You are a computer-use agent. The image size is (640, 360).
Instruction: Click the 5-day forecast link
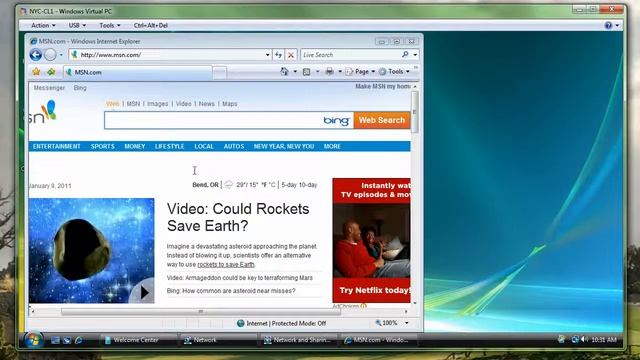click(289, 185)
